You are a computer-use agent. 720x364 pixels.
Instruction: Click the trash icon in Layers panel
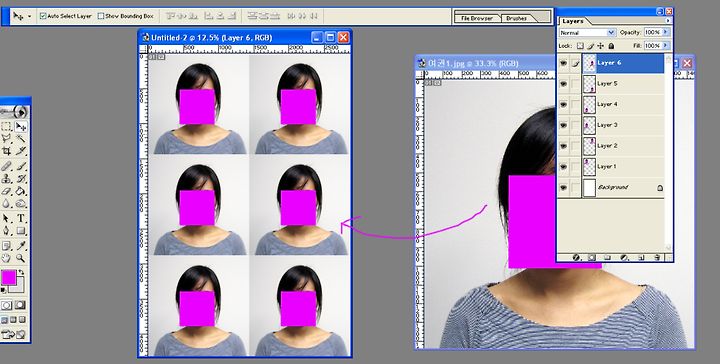657,258
